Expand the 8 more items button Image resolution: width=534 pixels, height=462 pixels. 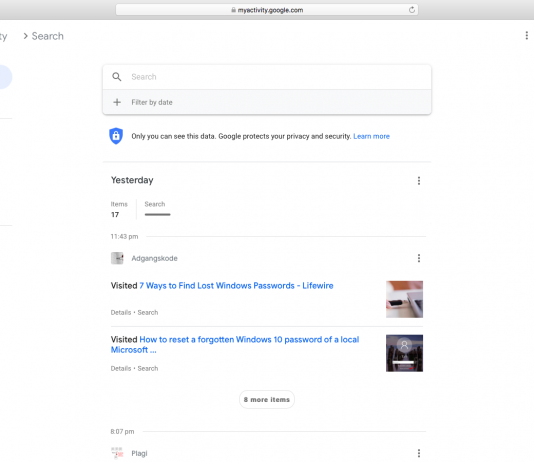[267, 399]
